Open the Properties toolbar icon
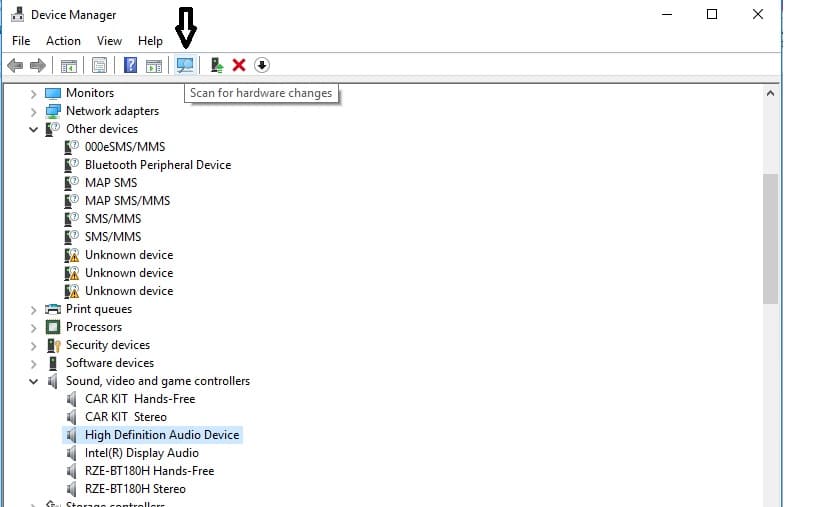This screenshot has height=507, width=819. 99,65
